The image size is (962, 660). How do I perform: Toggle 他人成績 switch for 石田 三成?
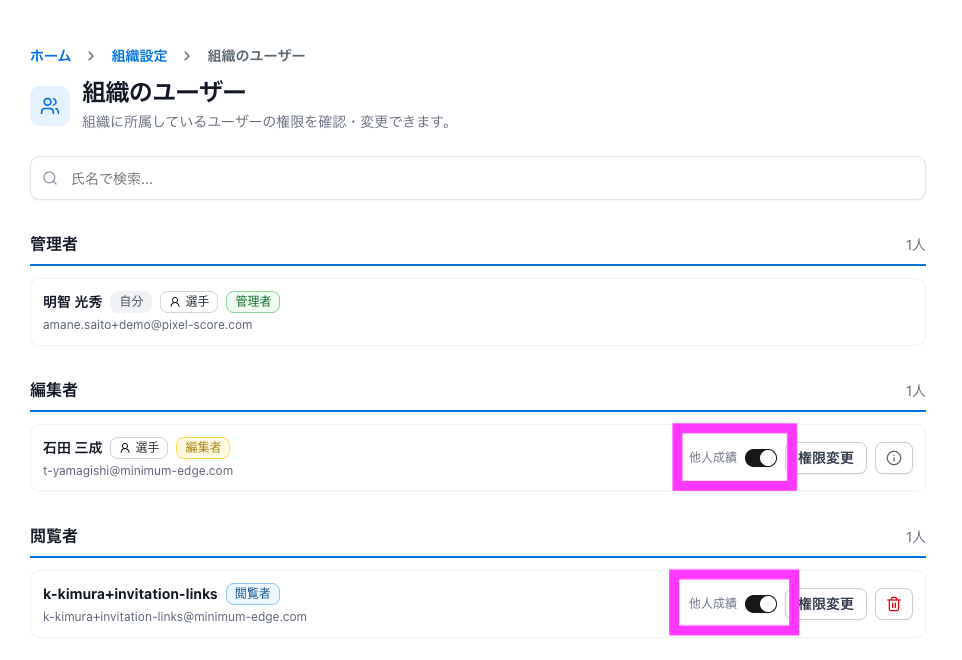click(761, 458)
